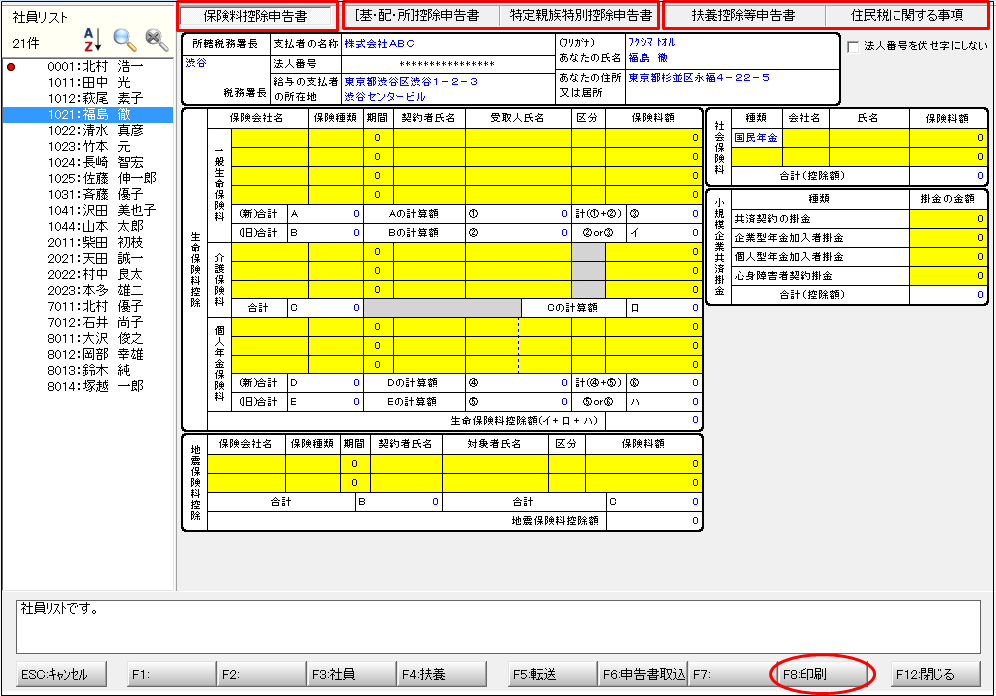This screenshot has width=996, height=696.
Task: Open 住民税に関する事項 tab
Action: click(908, 16)
